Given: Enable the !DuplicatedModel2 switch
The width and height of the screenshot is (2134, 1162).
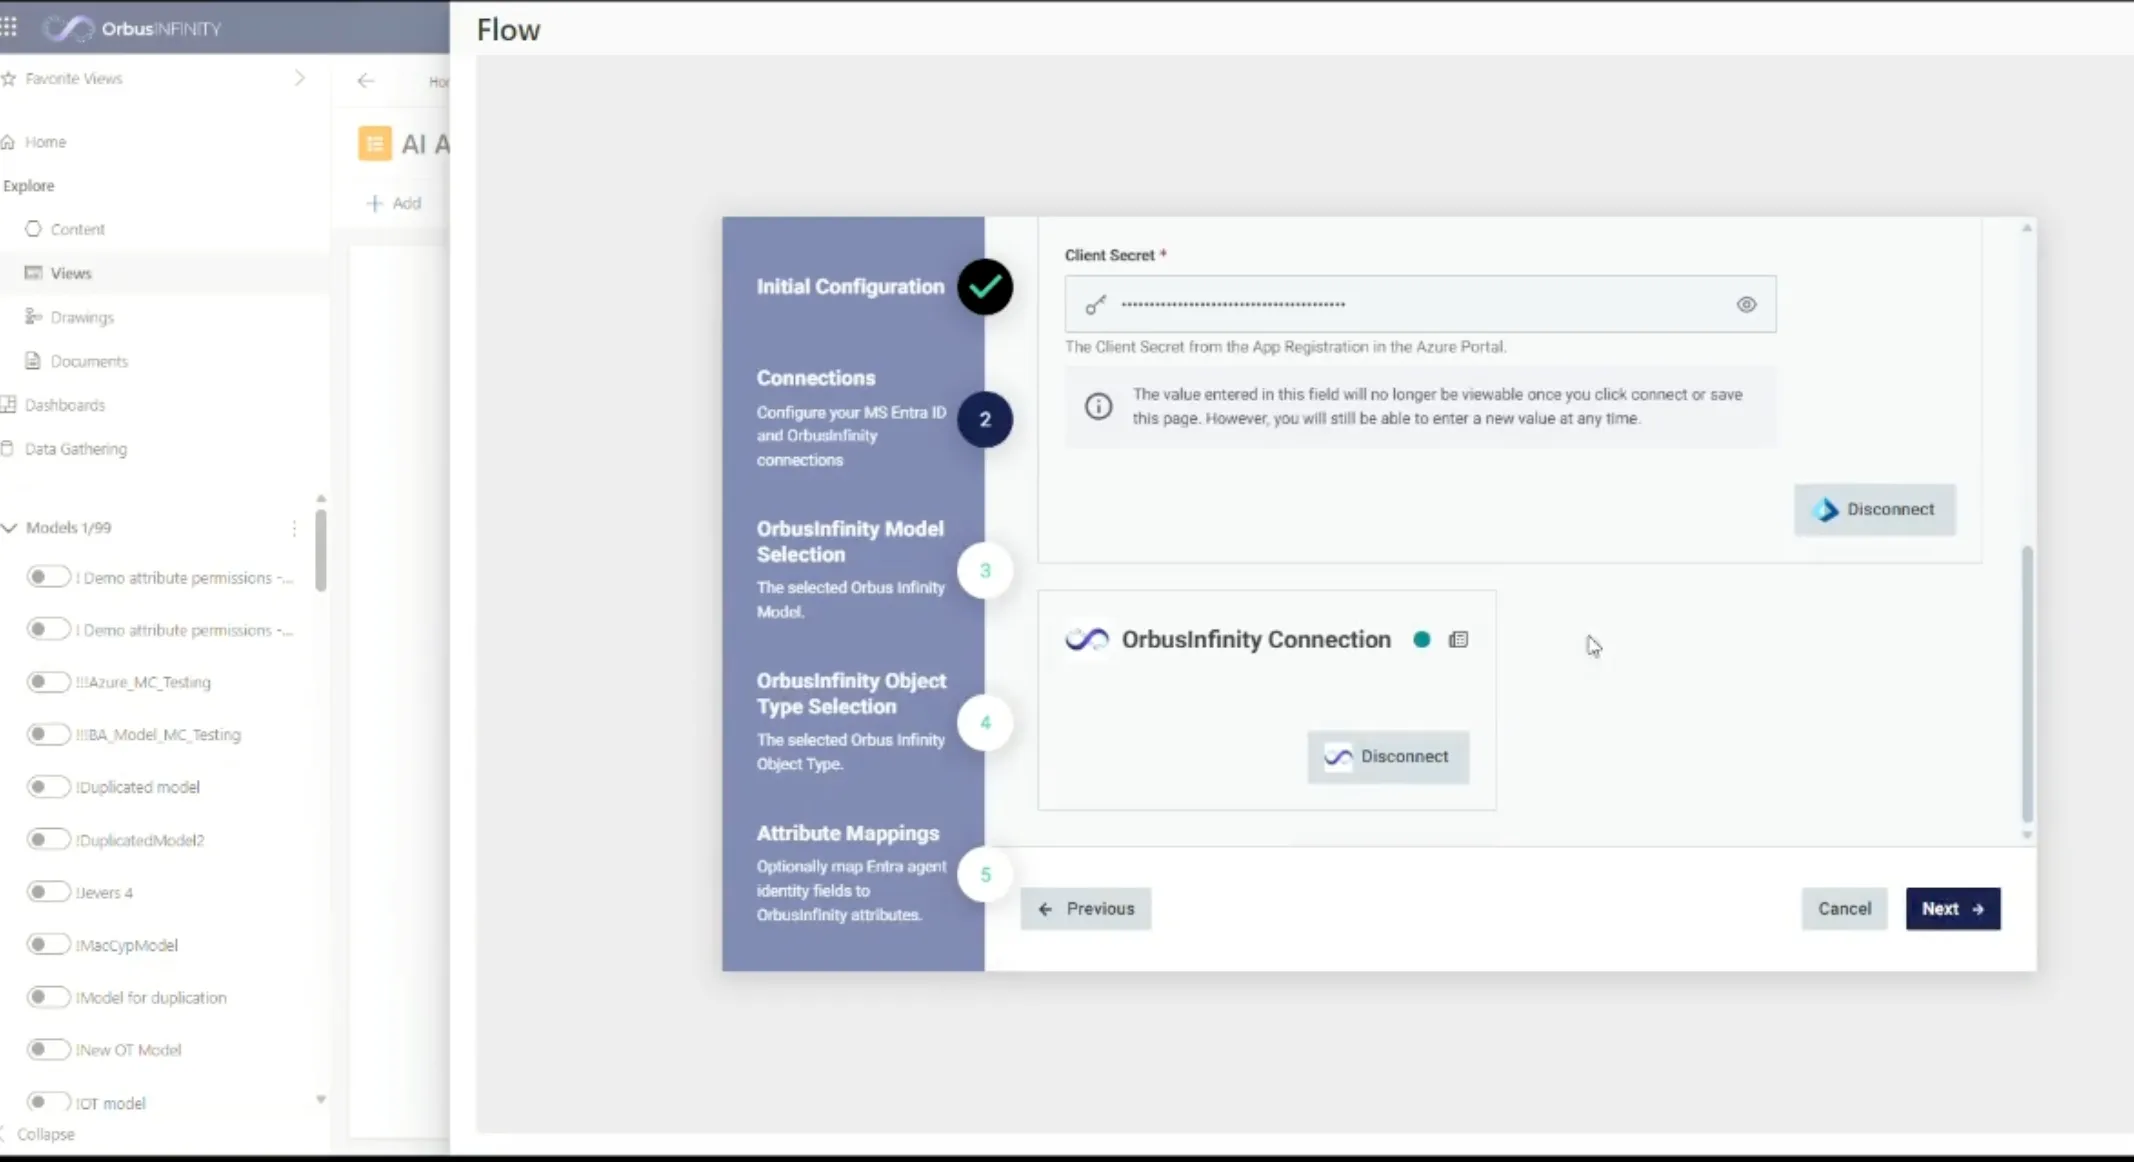Looking at the screenshot, I should point(48,840).
